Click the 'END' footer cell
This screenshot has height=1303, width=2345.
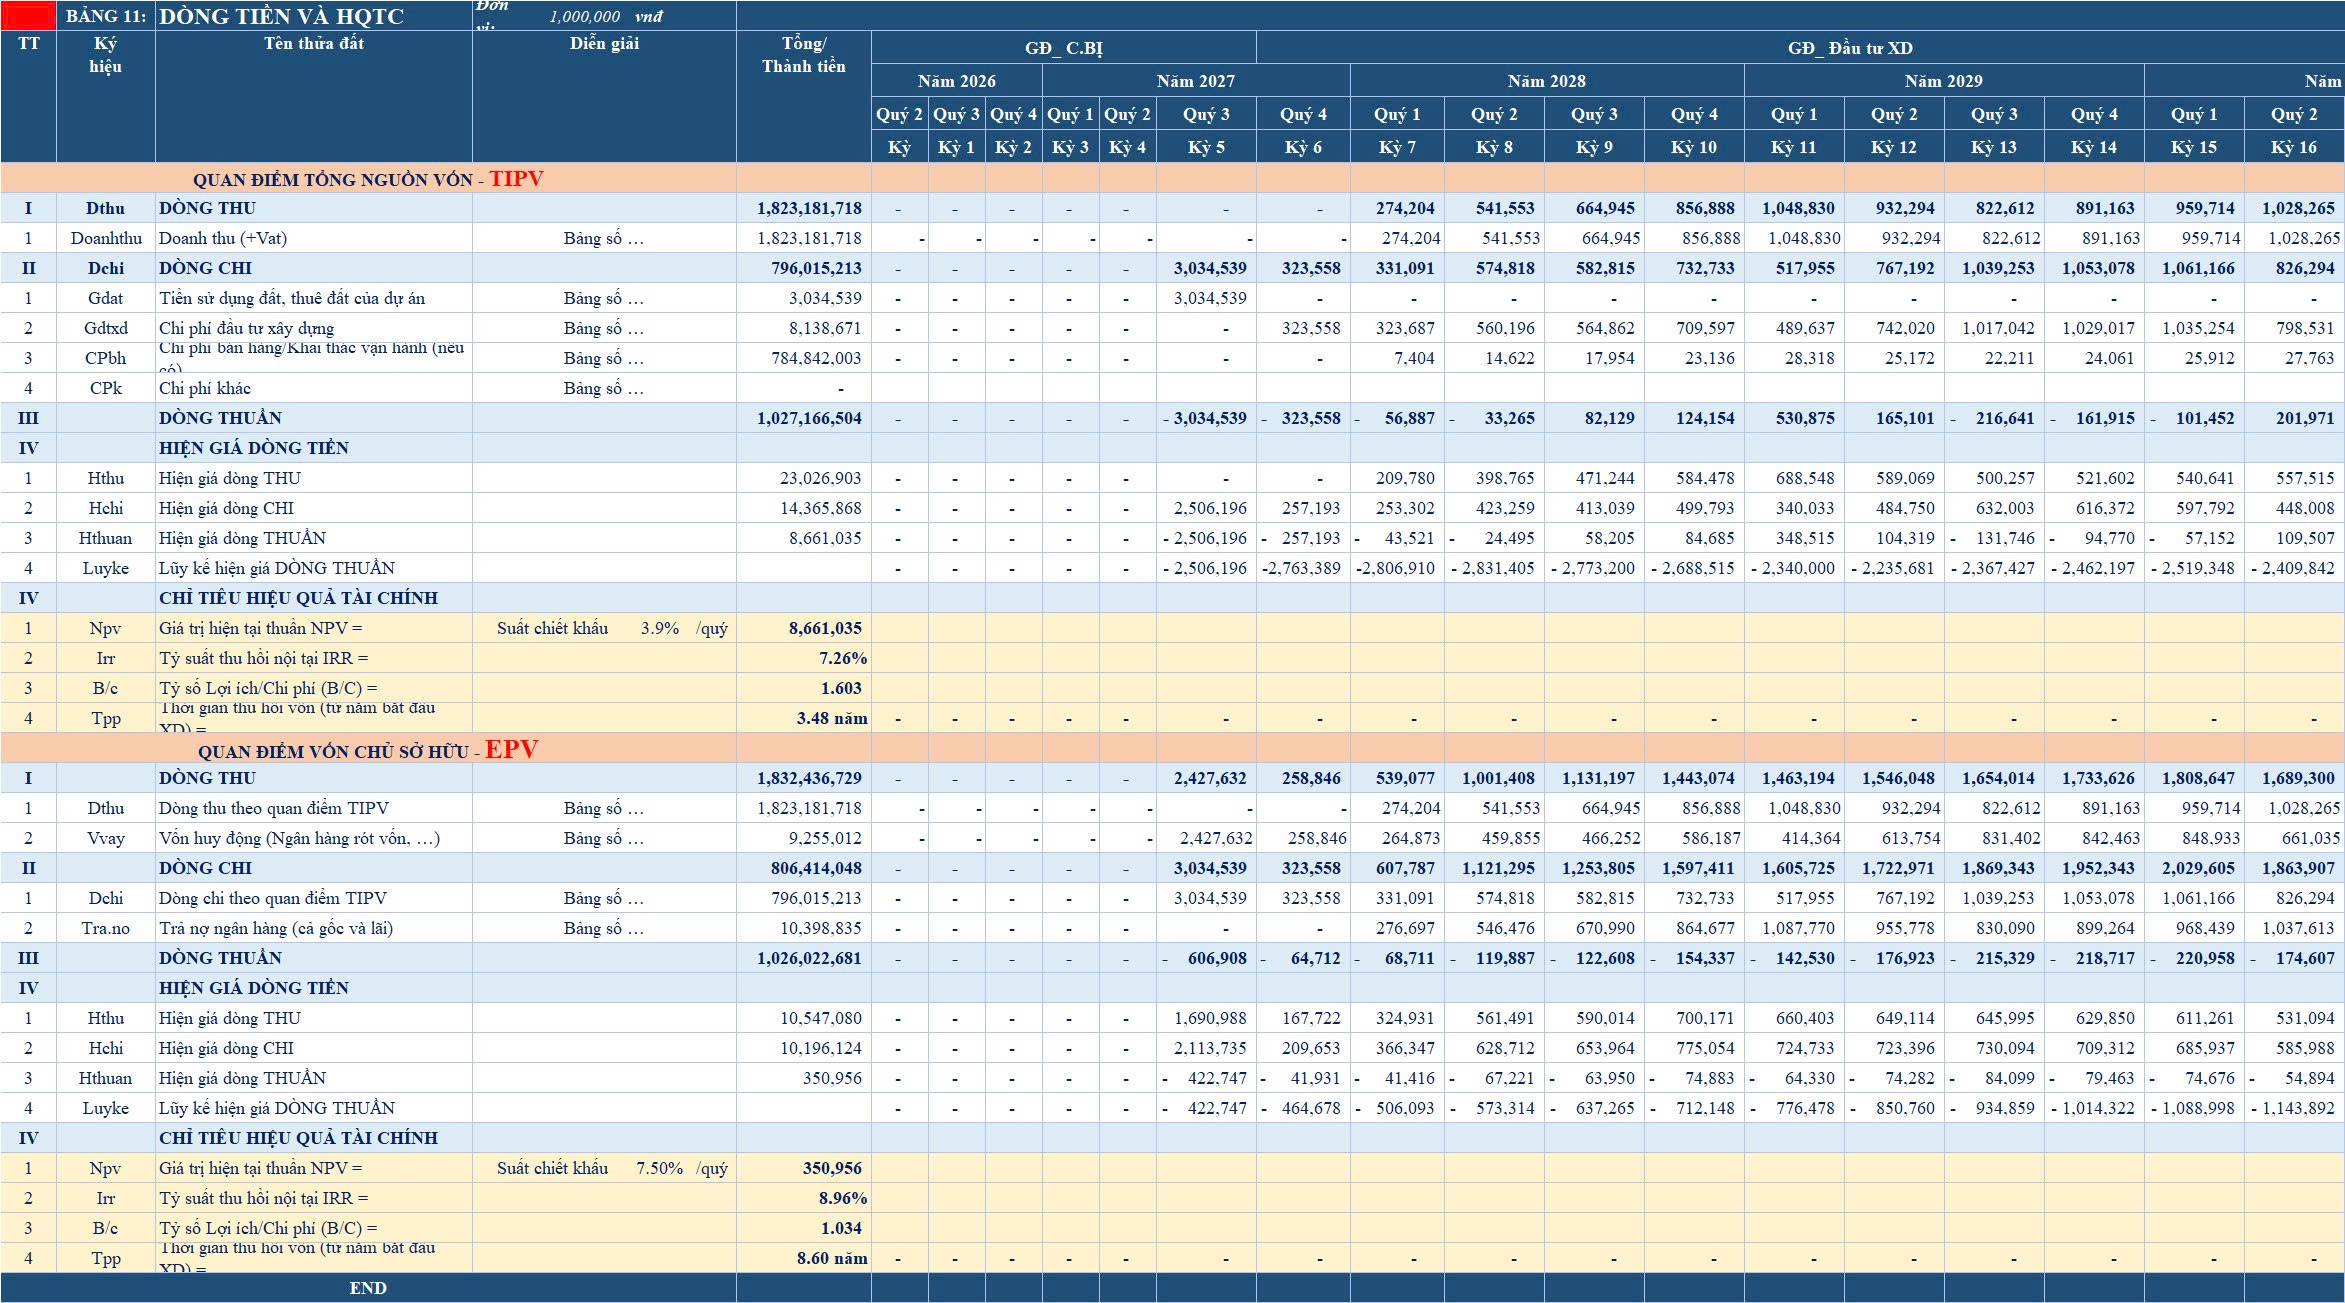click(x=368, y=1288)
